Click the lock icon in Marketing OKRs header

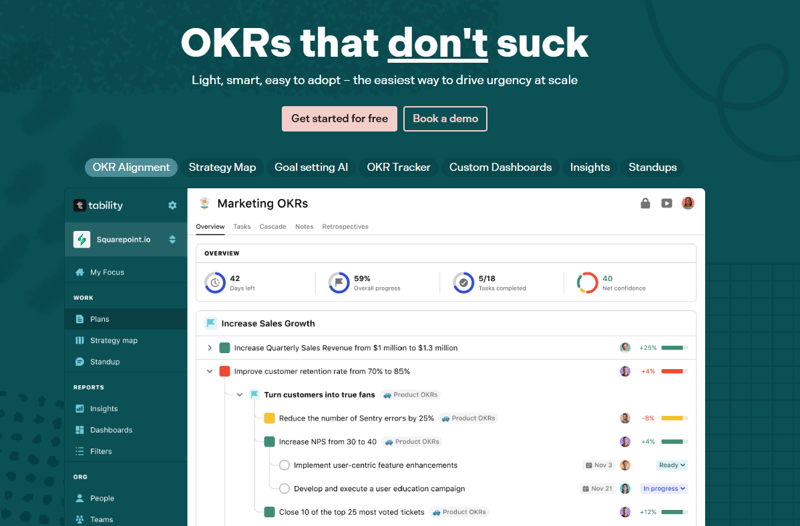tap(646, 203)
